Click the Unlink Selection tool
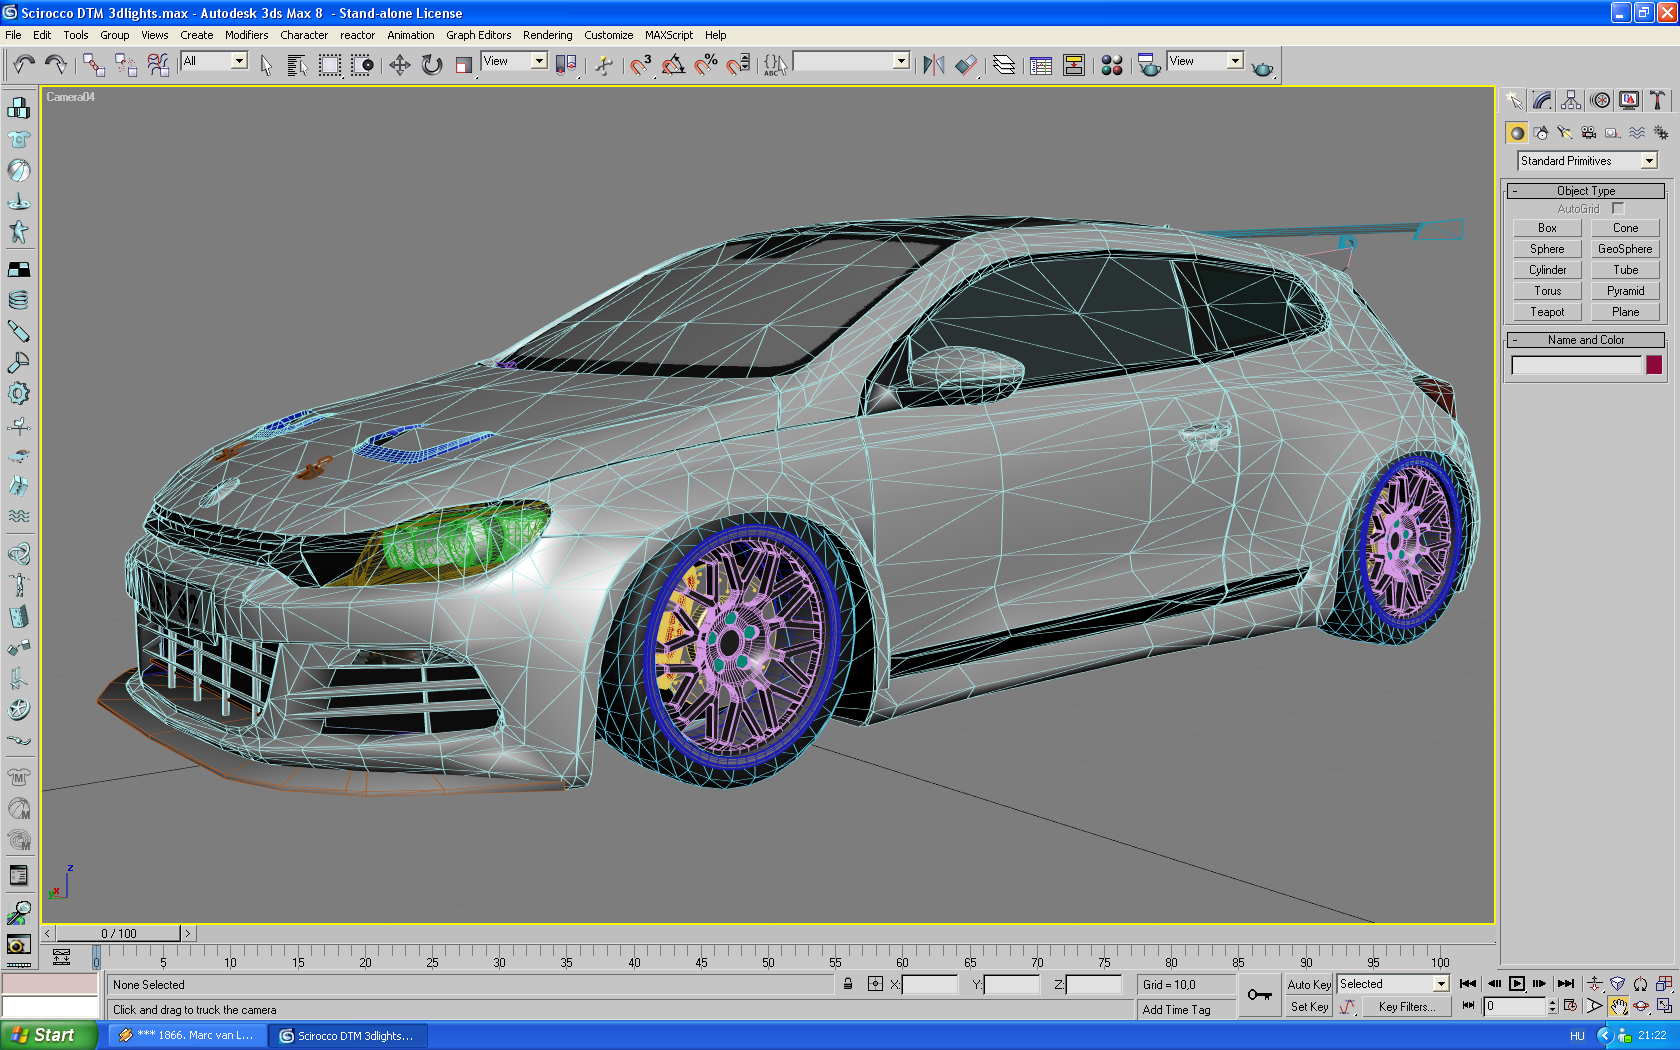1680x1050 pixels. coord(126,65)
